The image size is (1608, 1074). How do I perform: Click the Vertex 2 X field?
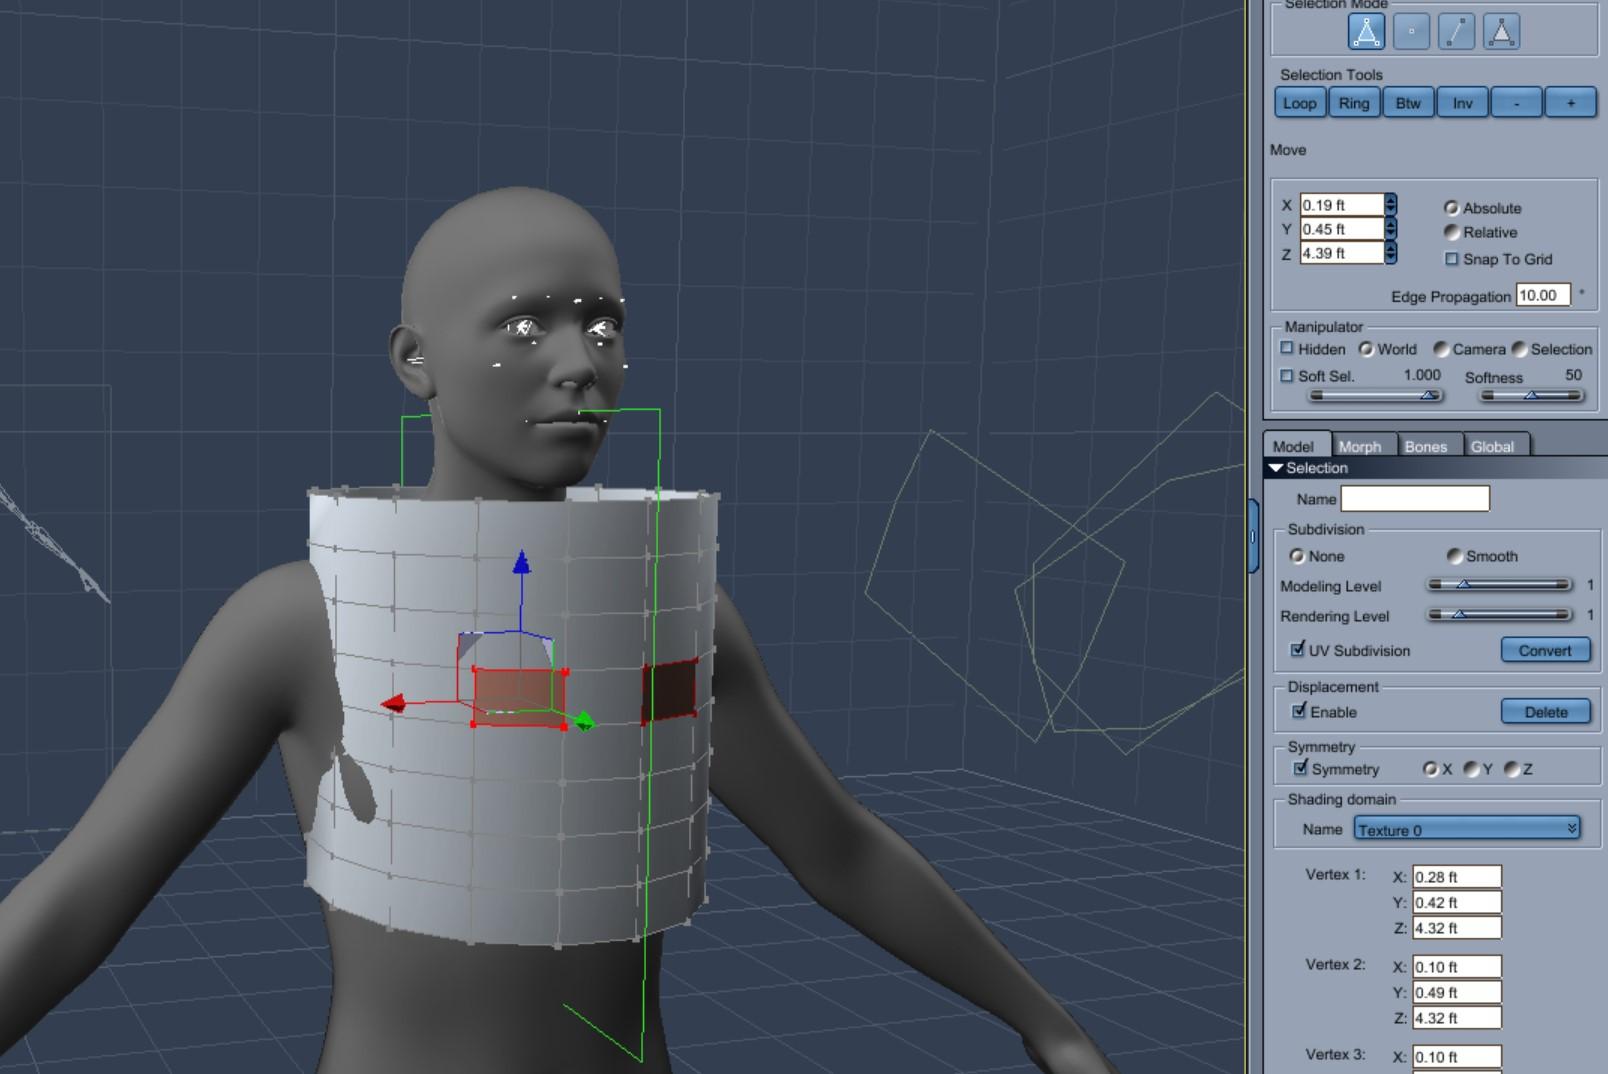[1457, 967]
